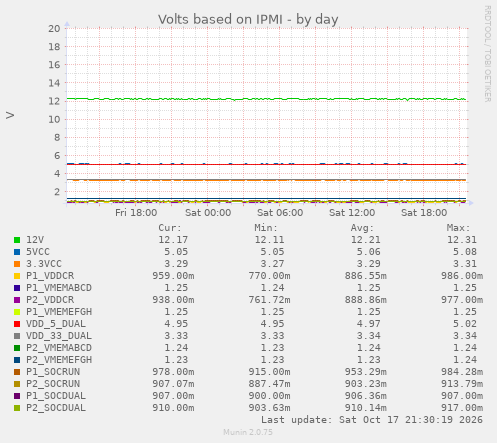
Task: Click the 12V green legend swatch
Action: coord(17,240)
